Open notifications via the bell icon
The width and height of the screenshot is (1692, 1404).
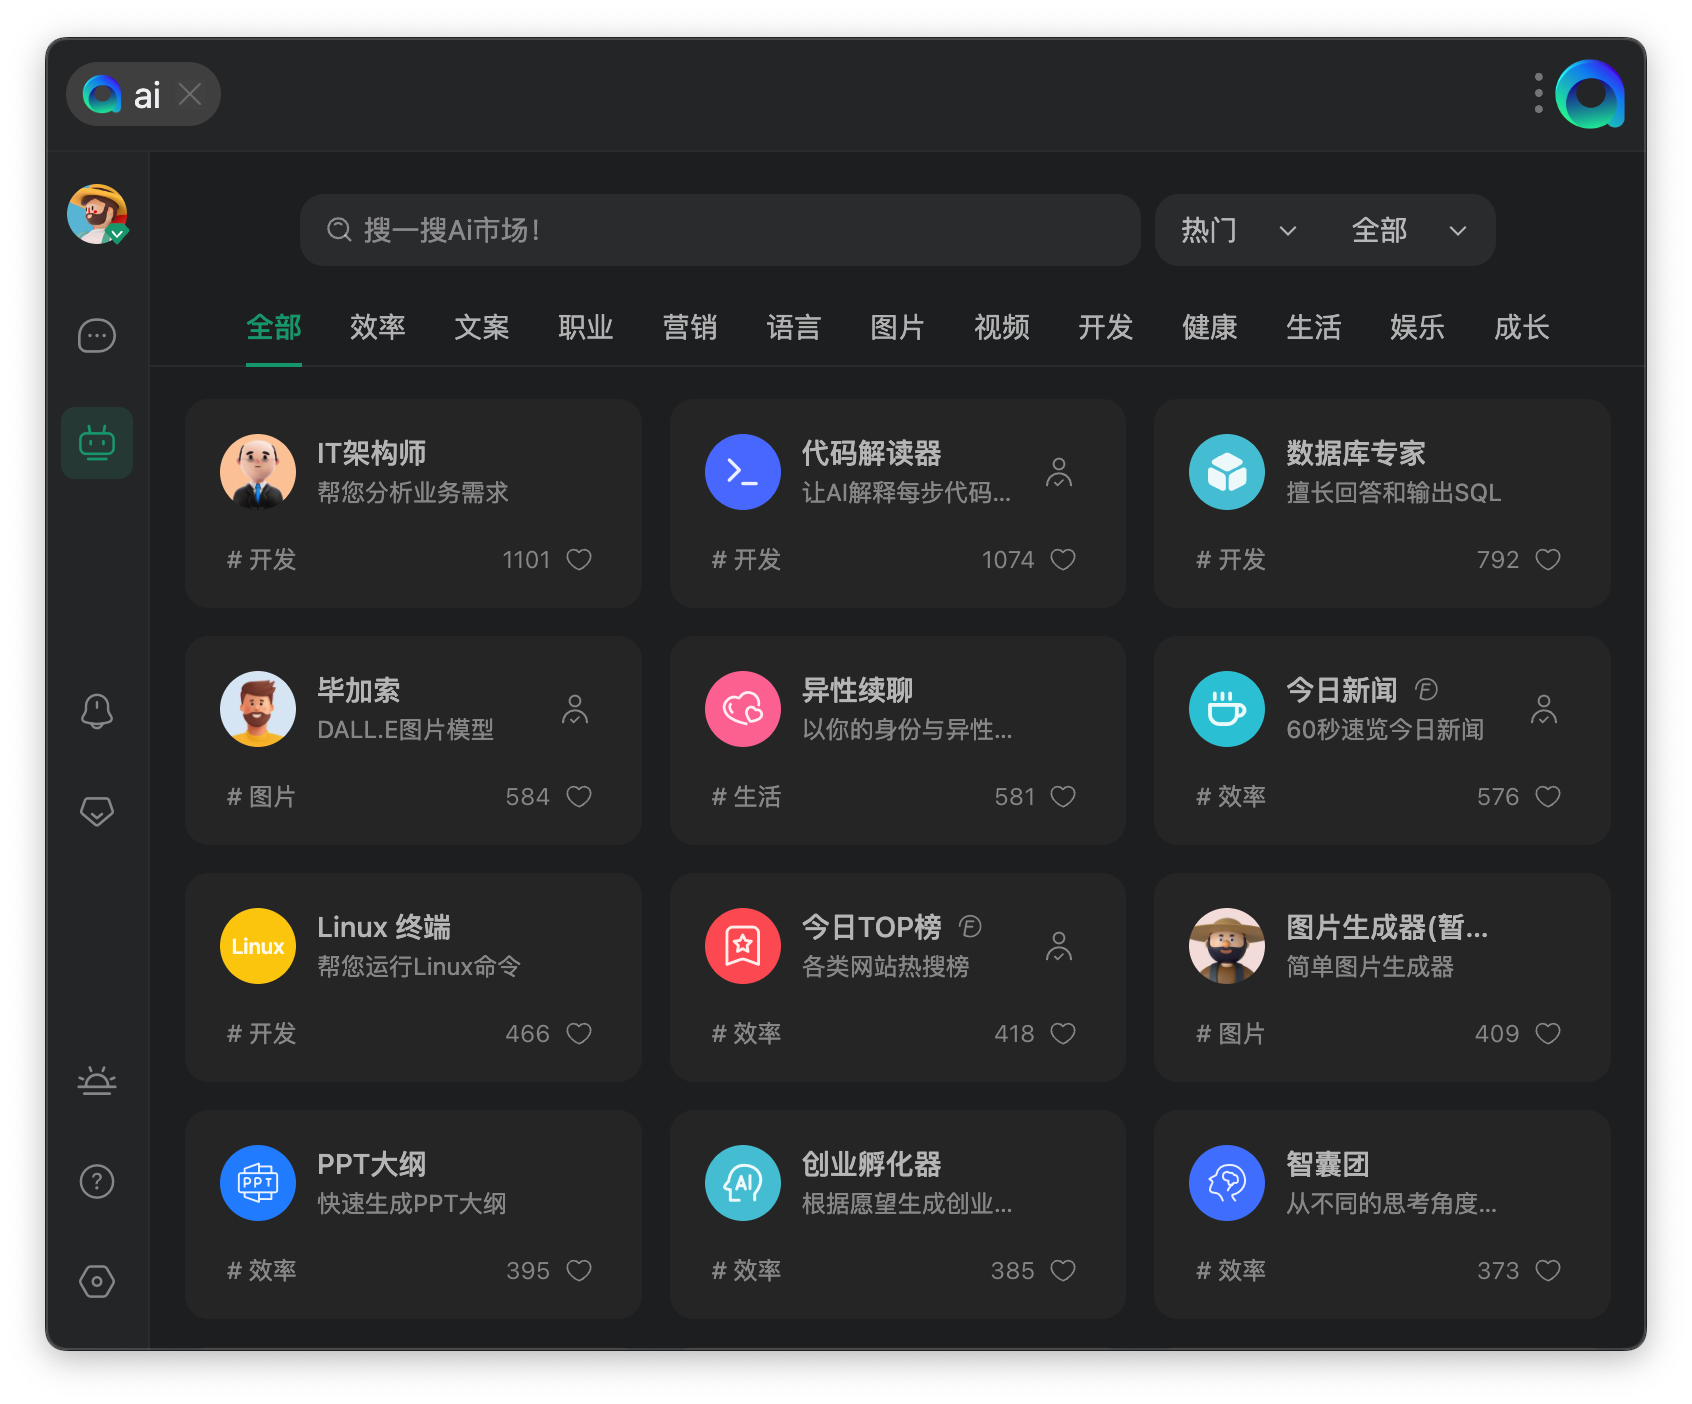[x=96, y=710]
